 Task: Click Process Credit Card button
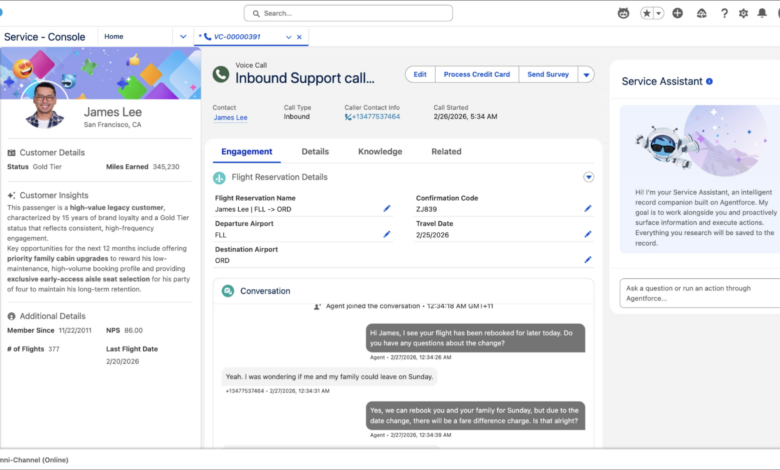click(x=477, y=74)
